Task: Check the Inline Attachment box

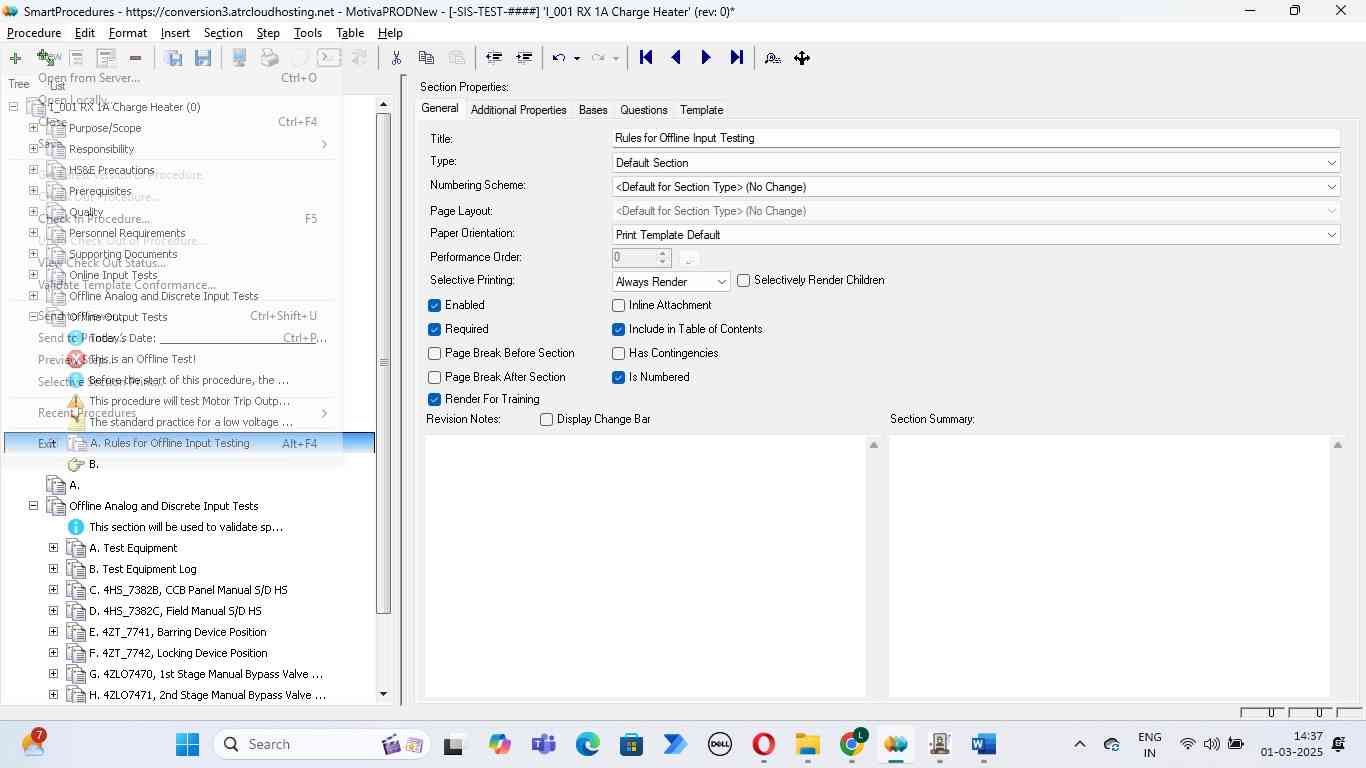Action: [x=618, y=305]
